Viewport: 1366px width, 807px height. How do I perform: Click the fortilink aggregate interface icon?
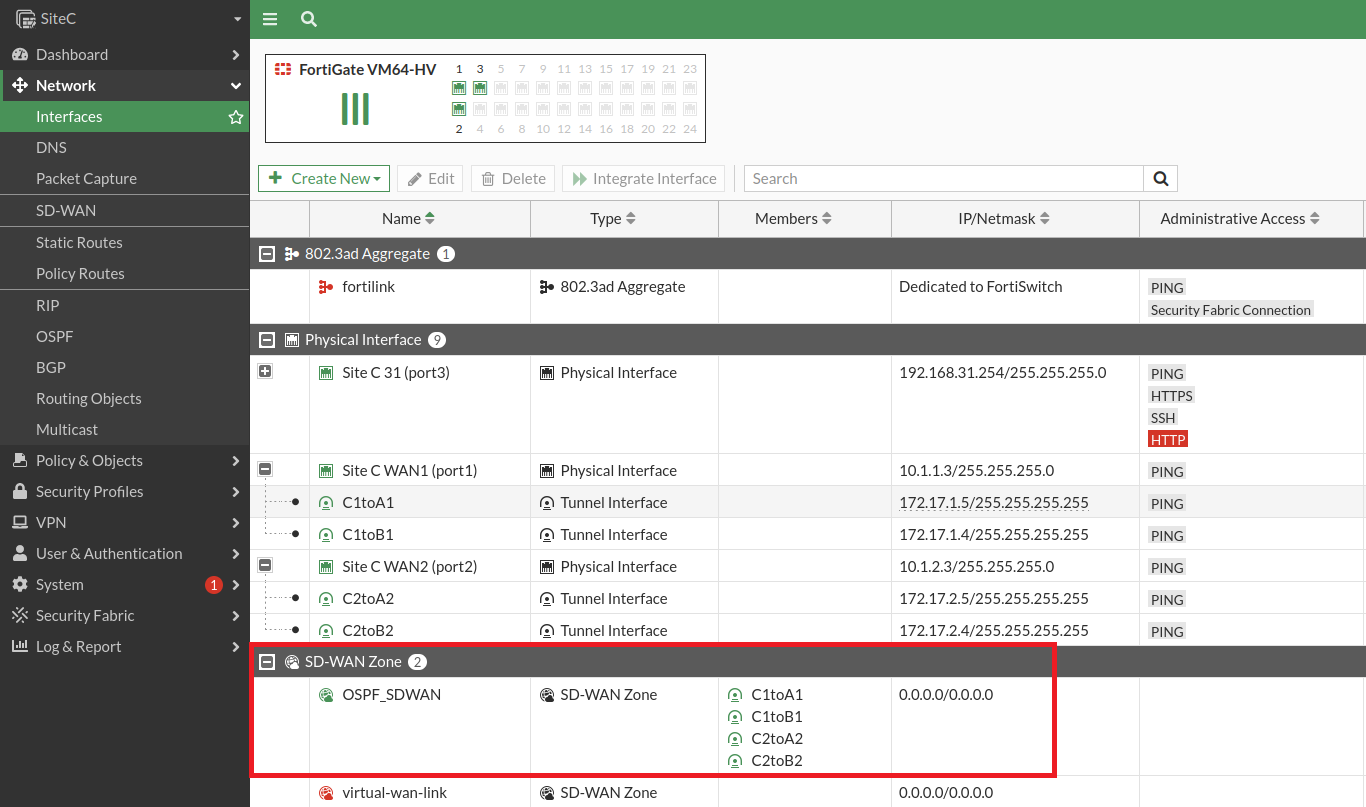point(326,287)
